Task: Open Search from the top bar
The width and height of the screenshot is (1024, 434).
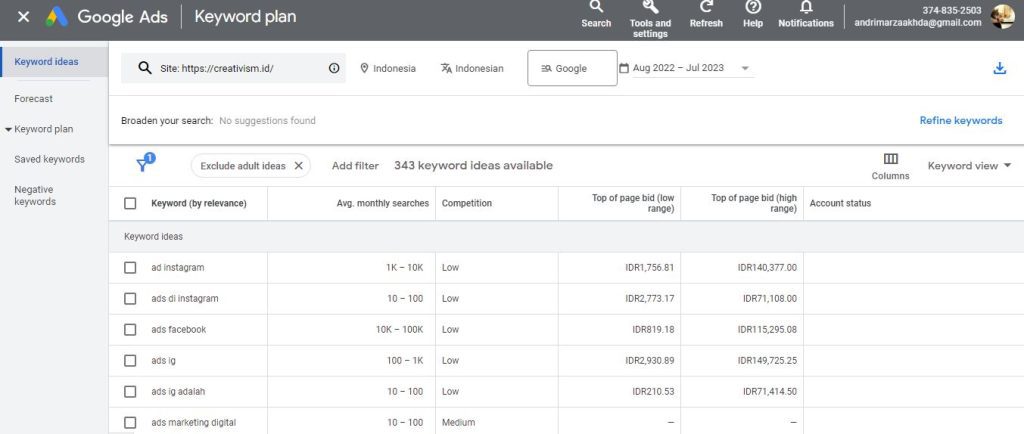Action: click(x=596, y=14)
